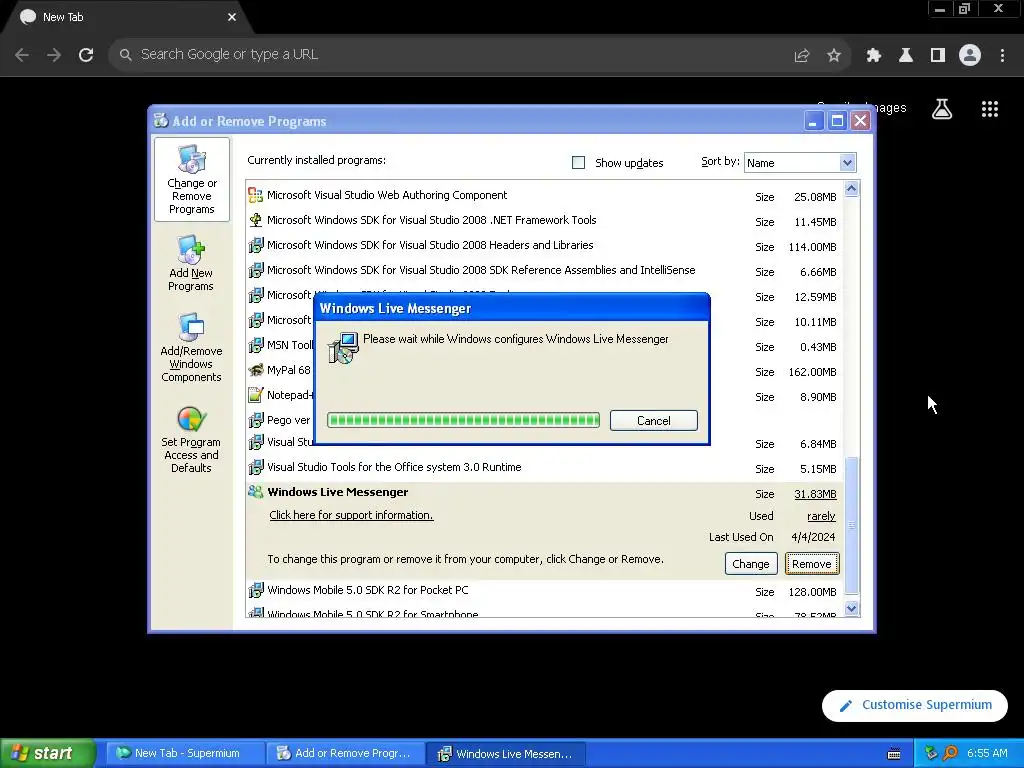Select Microsoft Visual Studio Web Authoring Component icon

[x=255, y=195]
